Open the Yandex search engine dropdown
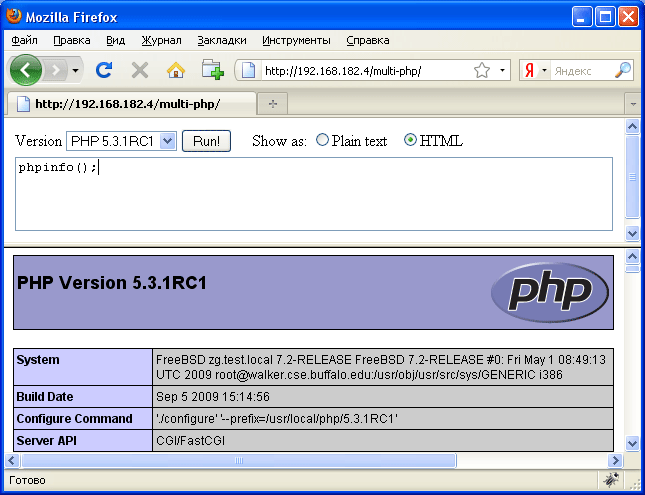 [535, 71]
